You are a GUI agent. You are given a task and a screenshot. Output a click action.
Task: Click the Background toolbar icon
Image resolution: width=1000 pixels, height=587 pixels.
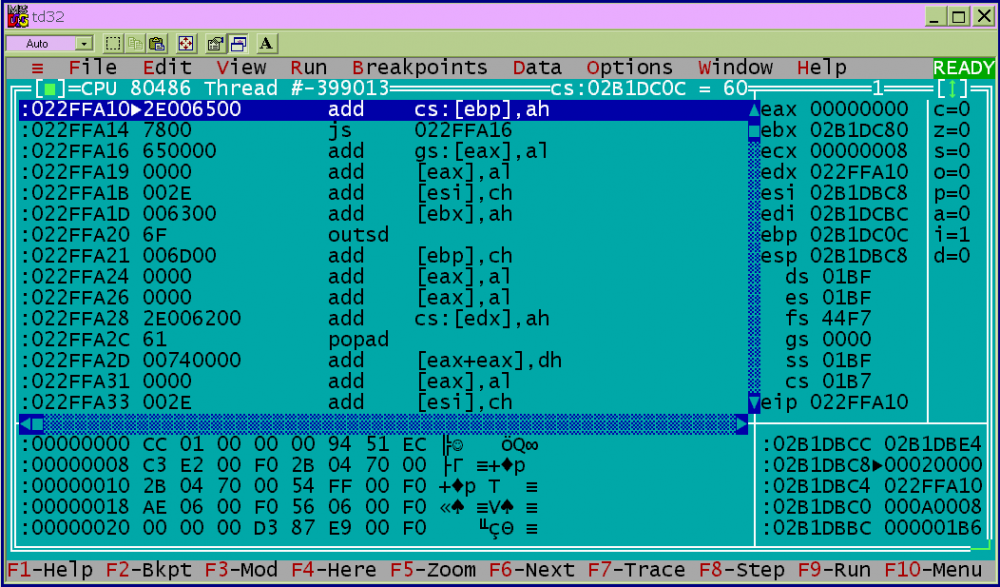click(237, 44)
